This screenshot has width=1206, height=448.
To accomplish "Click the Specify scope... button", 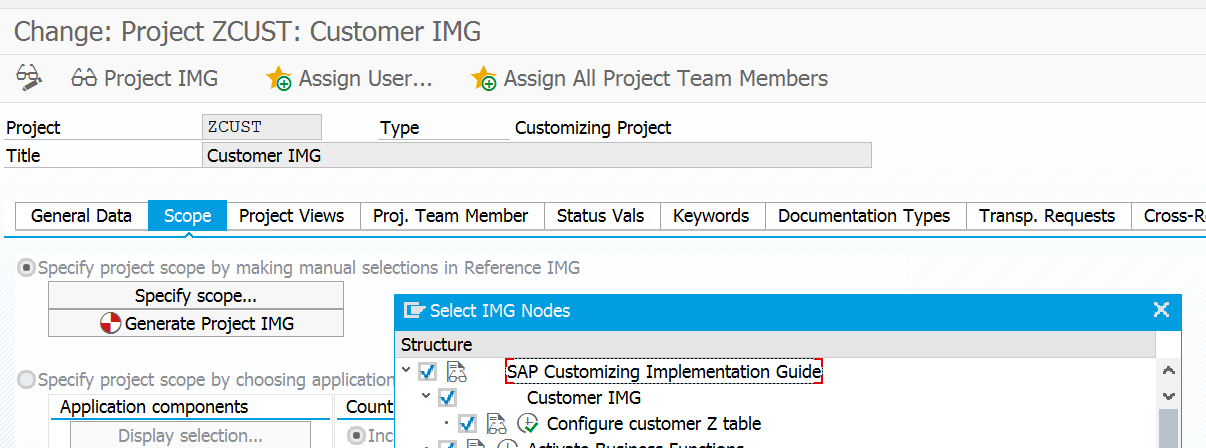I will pos(196,296).
